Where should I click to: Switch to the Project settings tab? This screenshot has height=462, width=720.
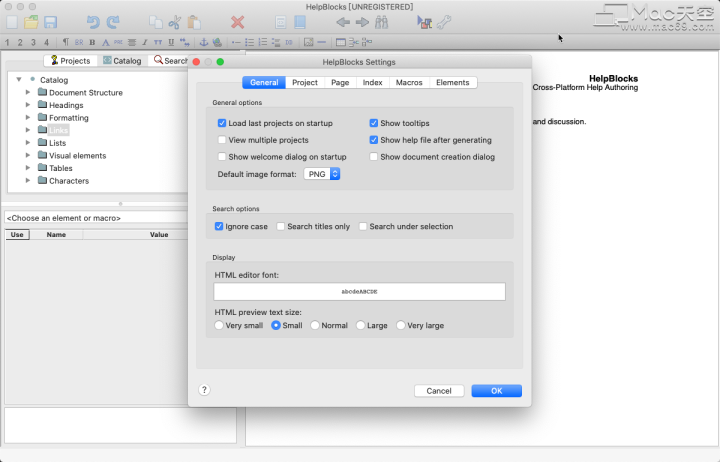tap(305, 83)
